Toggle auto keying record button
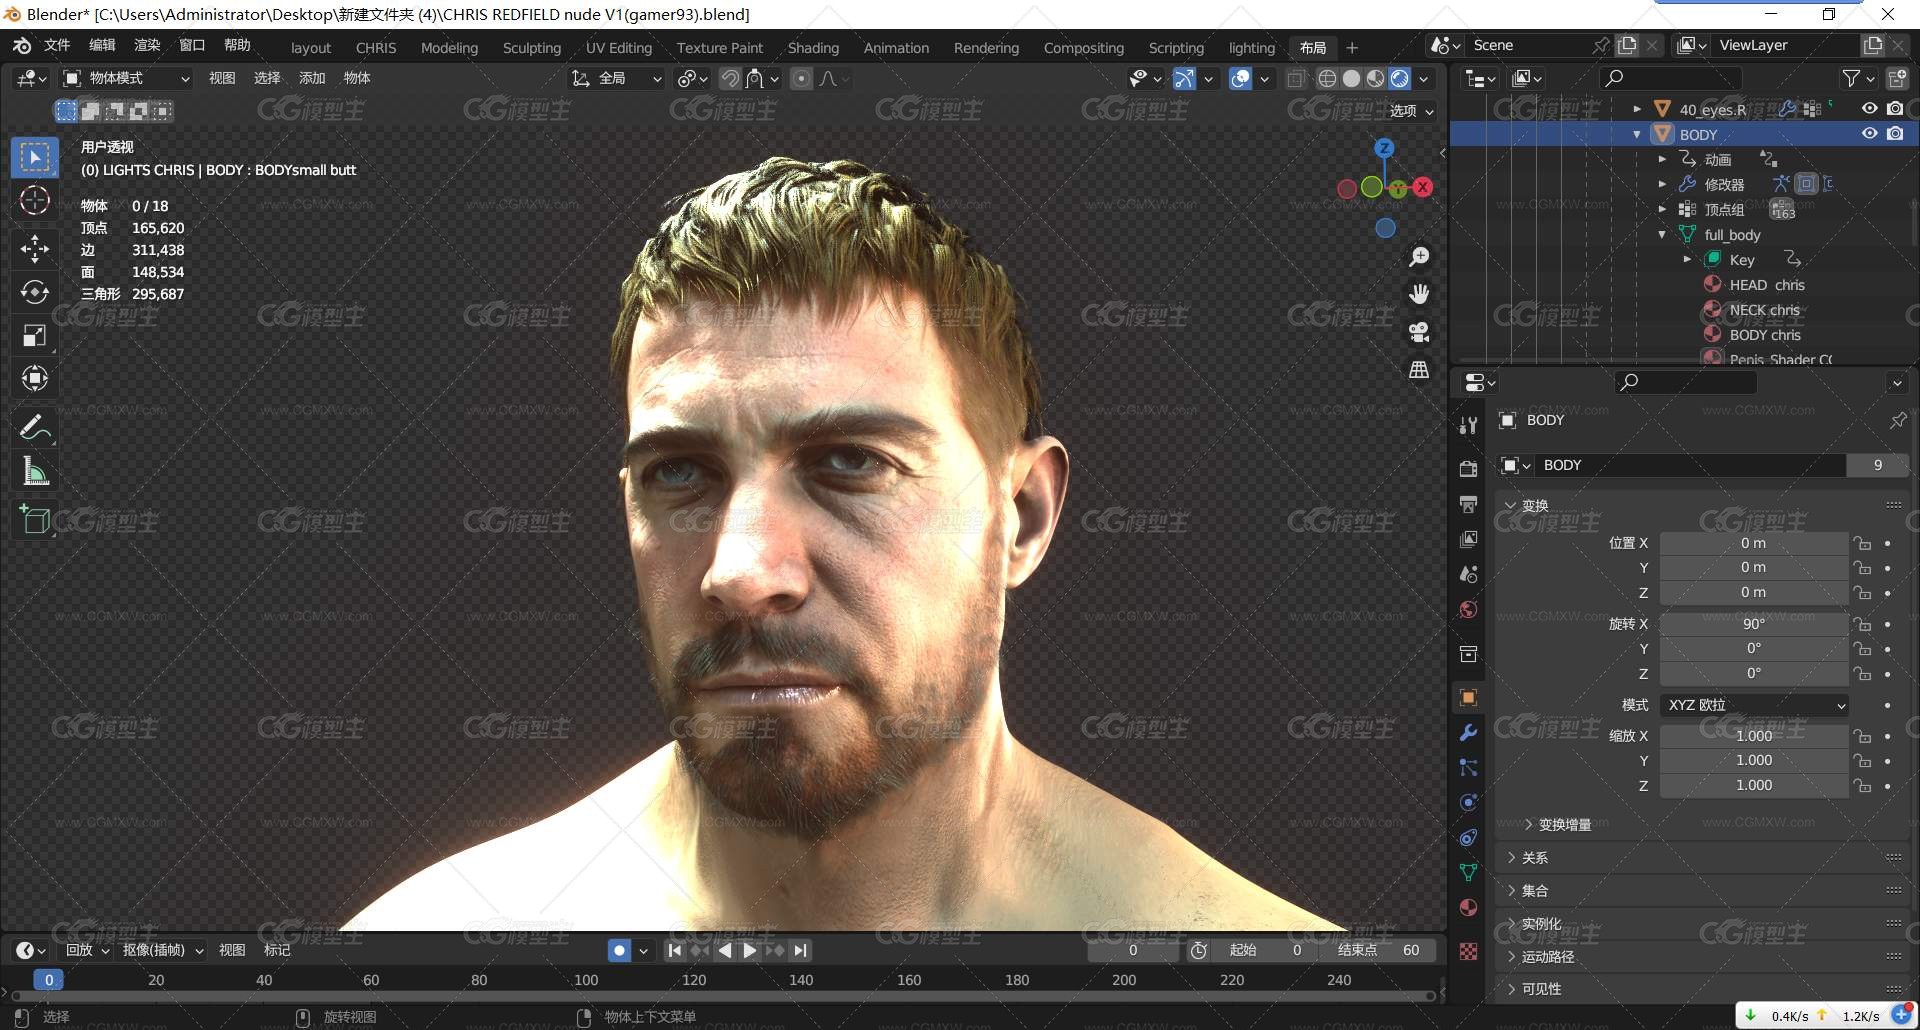 click(620, 950)
